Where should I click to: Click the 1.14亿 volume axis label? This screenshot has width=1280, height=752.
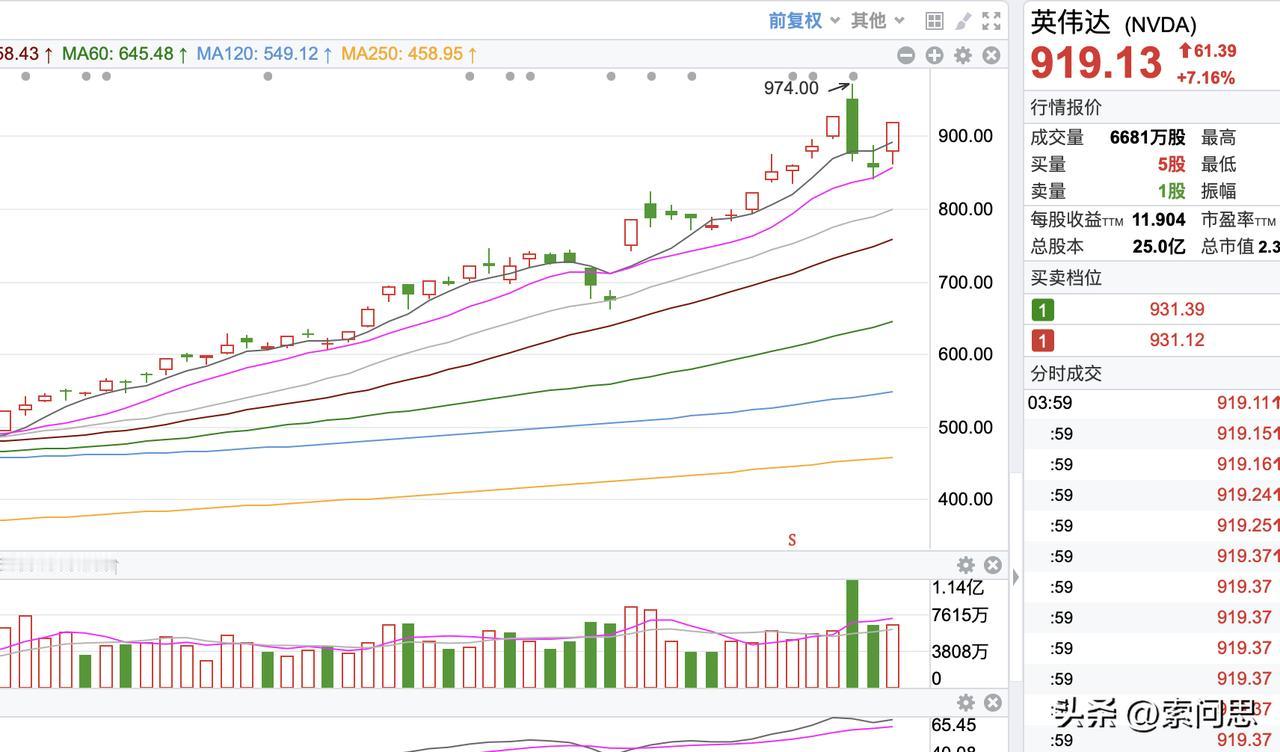click(957, 588)
